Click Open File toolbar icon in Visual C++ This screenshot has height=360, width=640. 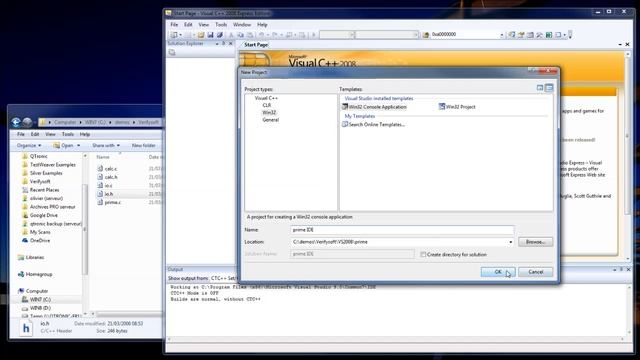(x=201, y=35)
